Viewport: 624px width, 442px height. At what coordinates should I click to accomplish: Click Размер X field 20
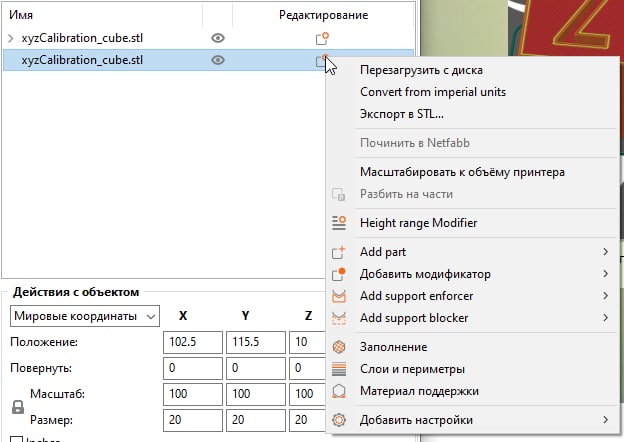(x=193, y=420)
